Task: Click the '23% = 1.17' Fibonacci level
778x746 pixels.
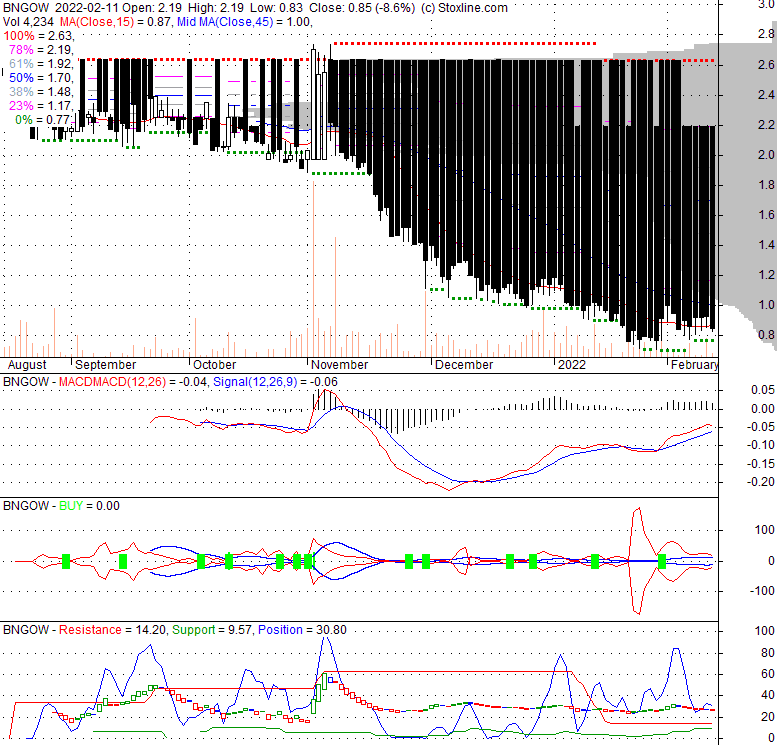Action: [41, 106]
